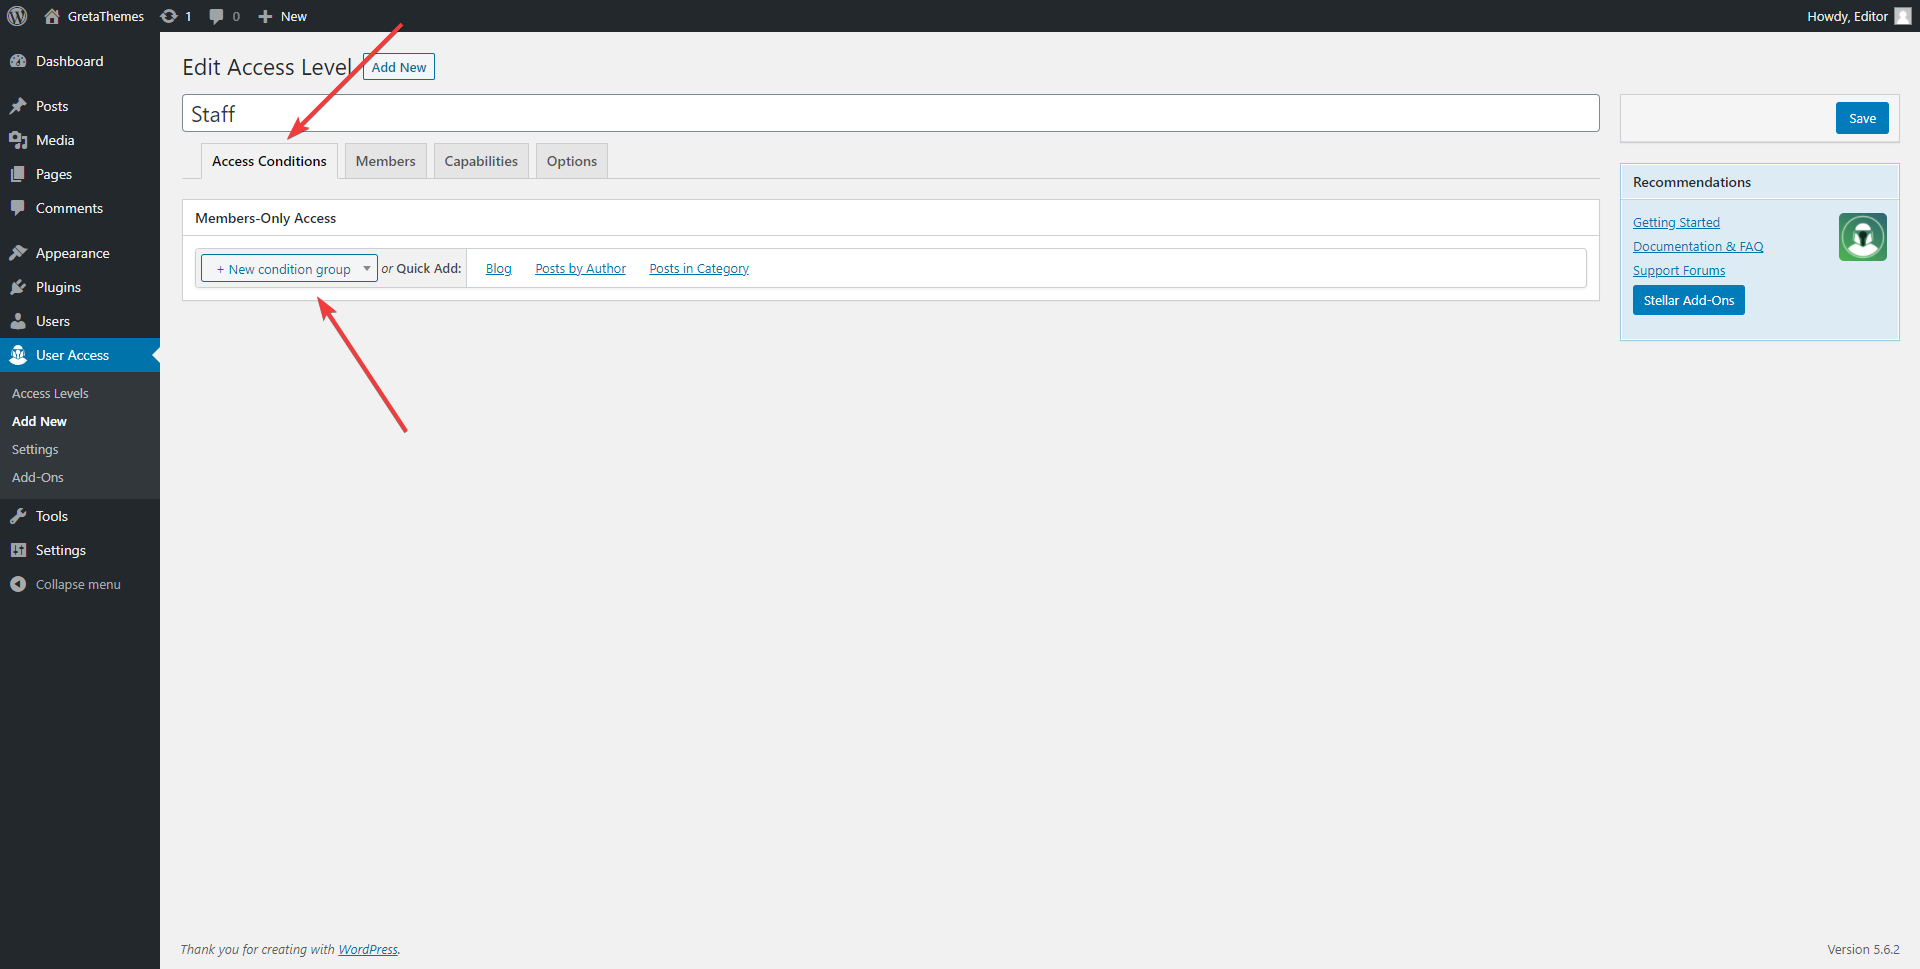
Task: Click the Collapse menu arrow icon
Action: (18, 584)
